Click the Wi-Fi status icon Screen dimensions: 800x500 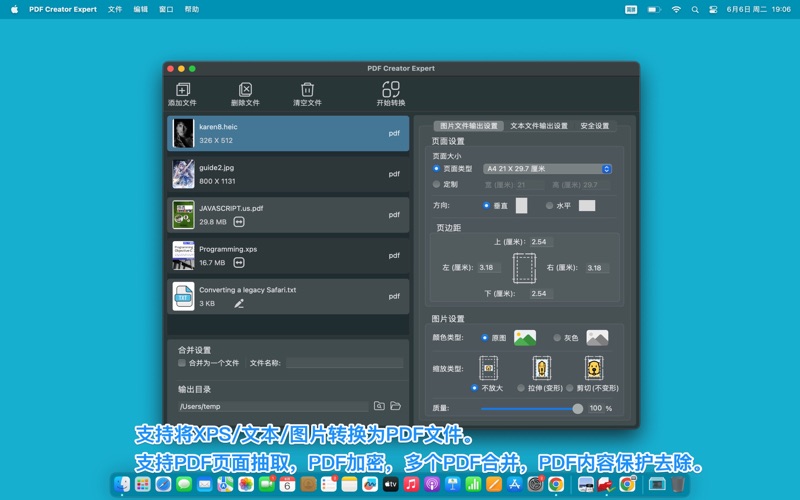point(676,9)
